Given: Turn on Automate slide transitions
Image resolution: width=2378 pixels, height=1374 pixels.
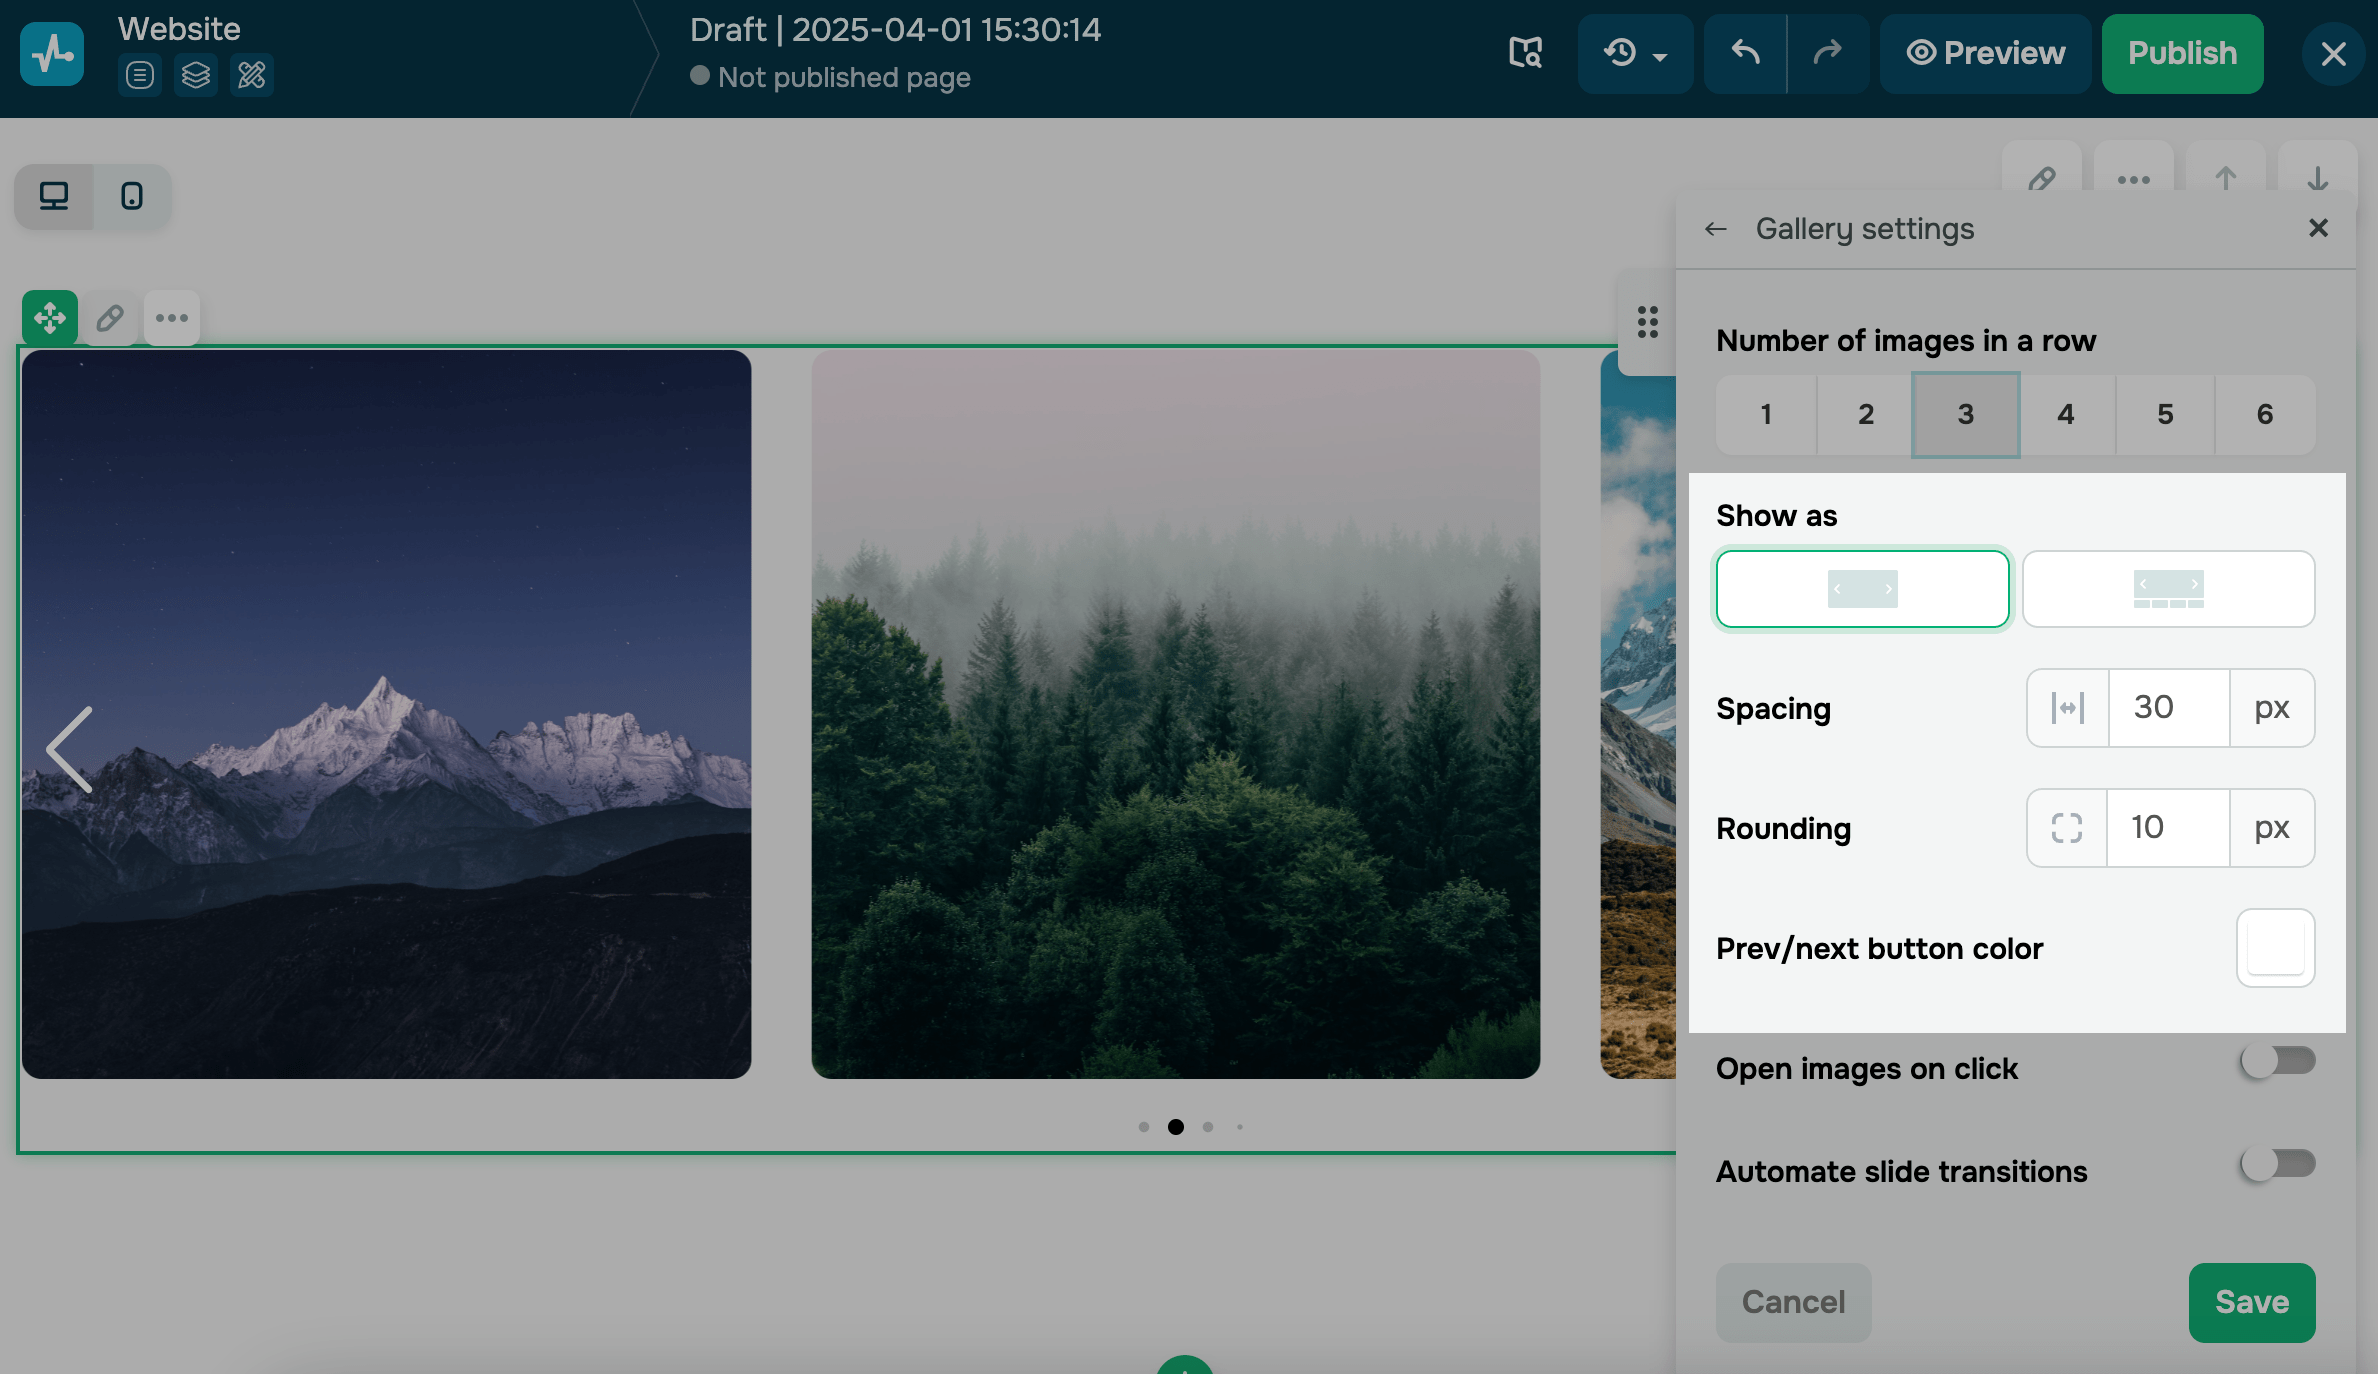Looking at the screenshot, I should coord(2277,1164).
